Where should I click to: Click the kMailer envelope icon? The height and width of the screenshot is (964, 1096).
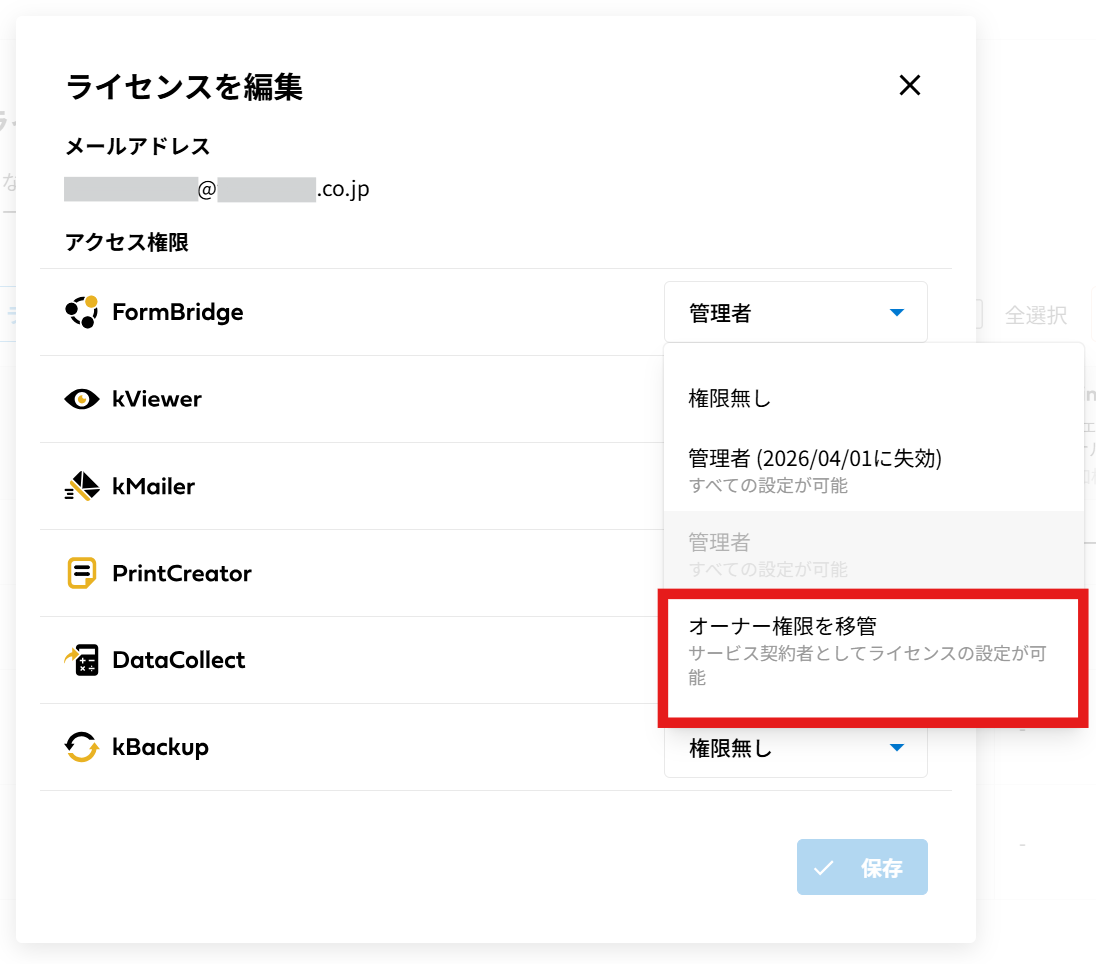click(x=81, y=487)
